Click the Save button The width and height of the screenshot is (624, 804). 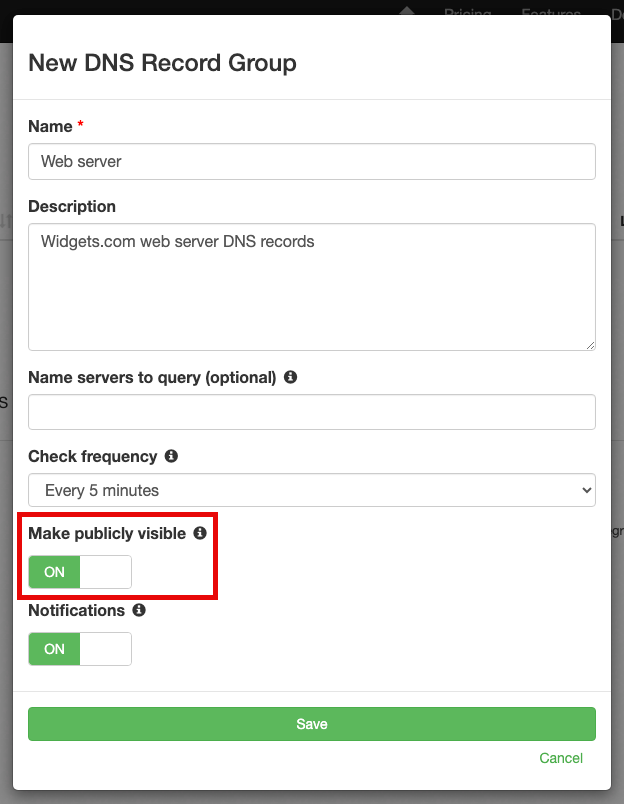pos(311,723)
